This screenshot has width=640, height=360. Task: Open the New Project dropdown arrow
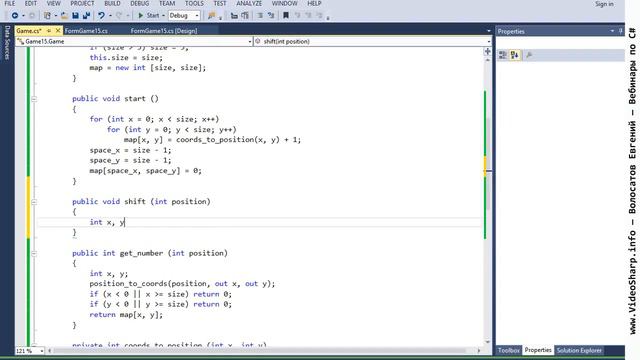[56, 16]
